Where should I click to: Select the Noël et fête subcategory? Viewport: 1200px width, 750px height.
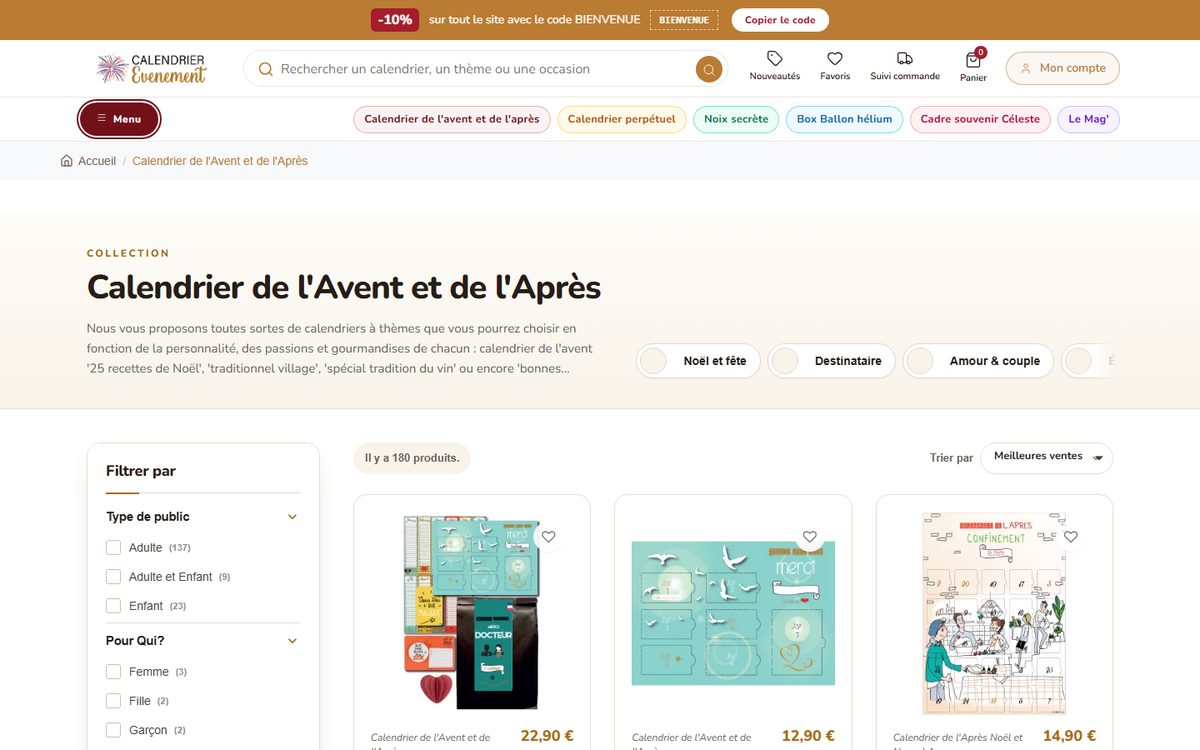[698, 361]
